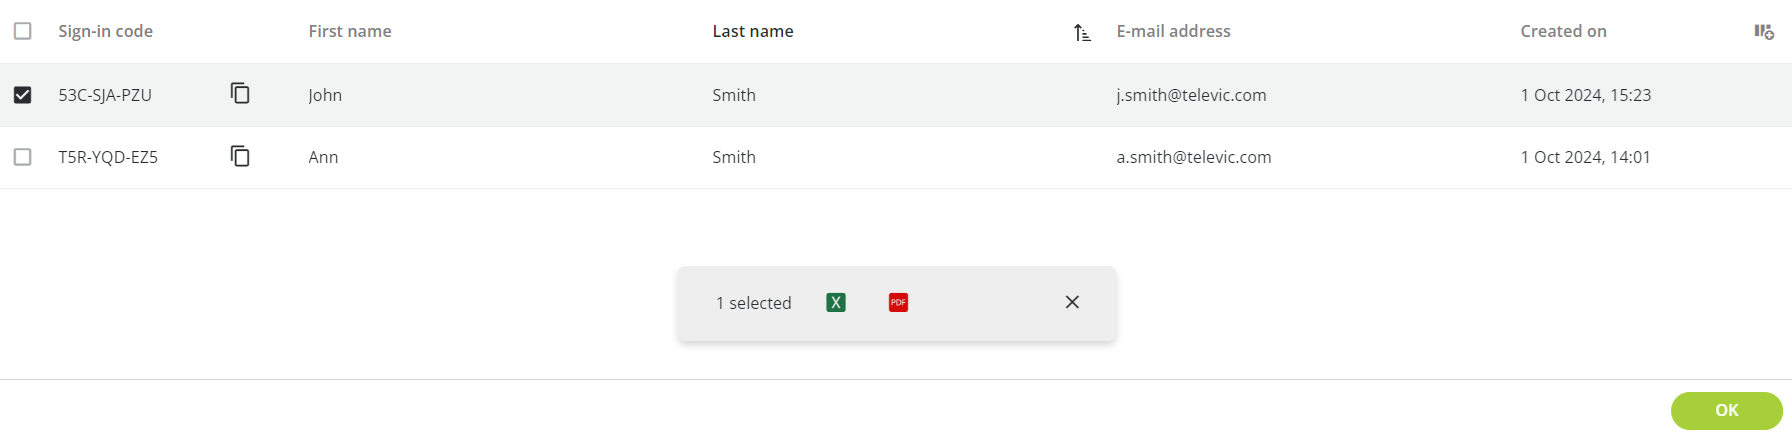Sort by First name column
This screenshot has height=433, width=1792.
point(350,31)
